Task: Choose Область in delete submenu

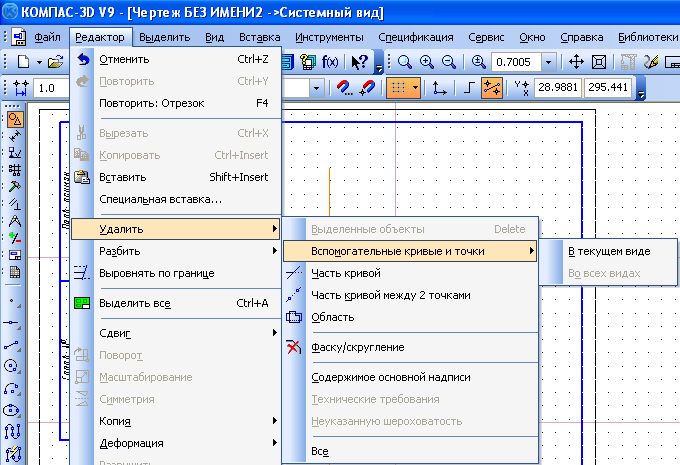Action: (410, 317)
